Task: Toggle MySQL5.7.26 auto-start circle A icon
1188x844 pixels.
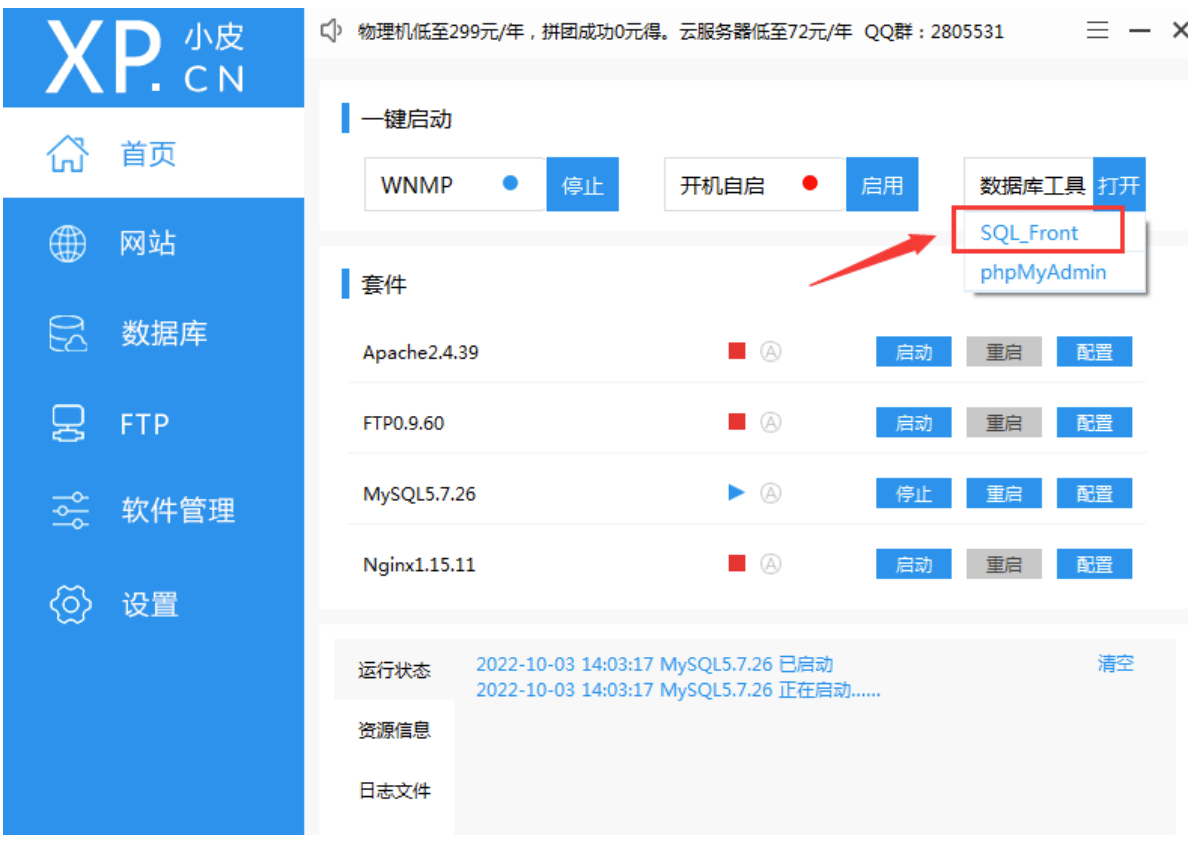Action: tap(771, 493)
